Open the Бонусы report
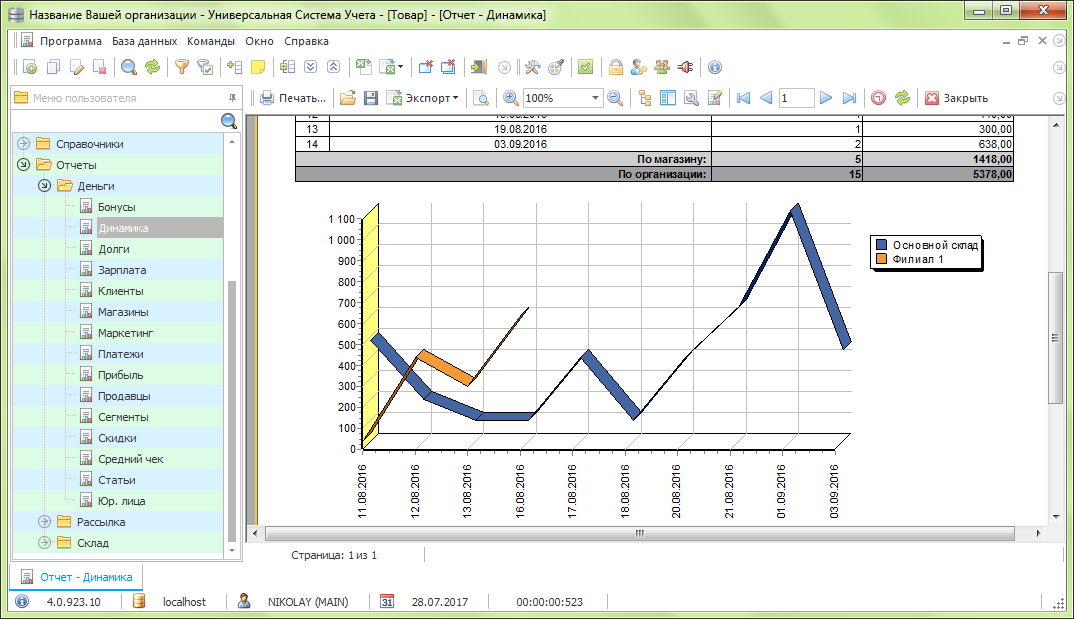 (x=116, y=207)
